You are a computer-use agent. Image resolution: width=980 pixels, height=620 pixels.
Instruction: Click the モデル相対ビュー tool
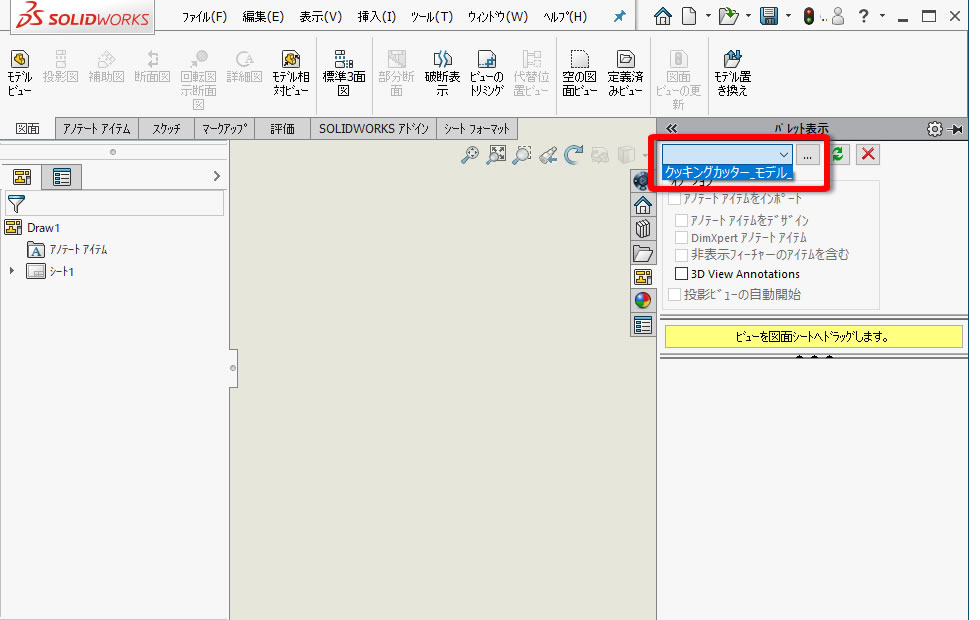[291, 73]
